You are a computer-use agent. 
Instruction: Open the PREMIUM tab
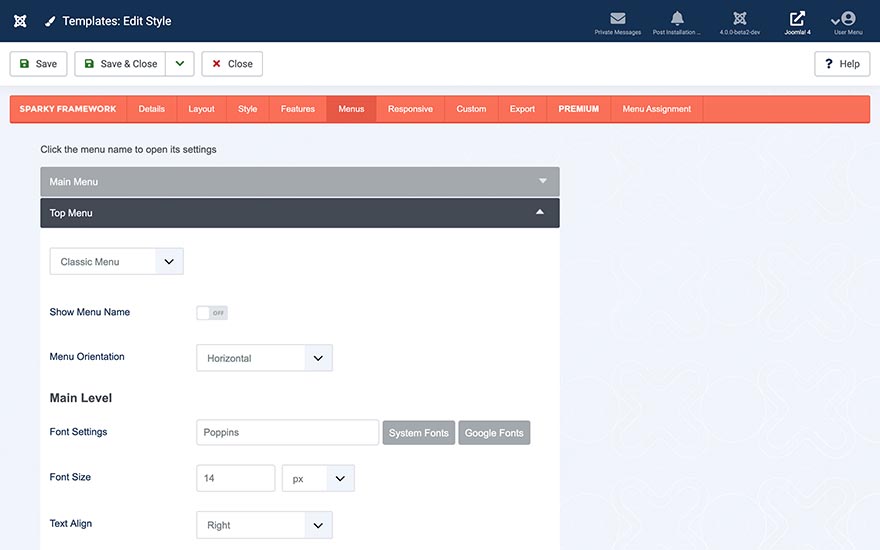pos(579,109)
